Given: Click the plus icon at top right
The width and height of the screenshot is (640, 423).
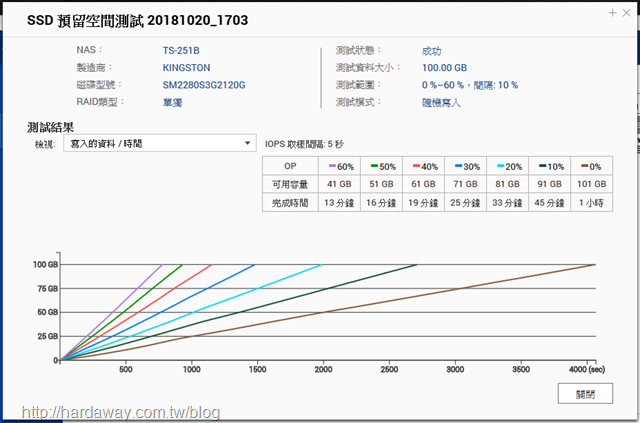Looking at the screenshot, I should click(612, 13).
